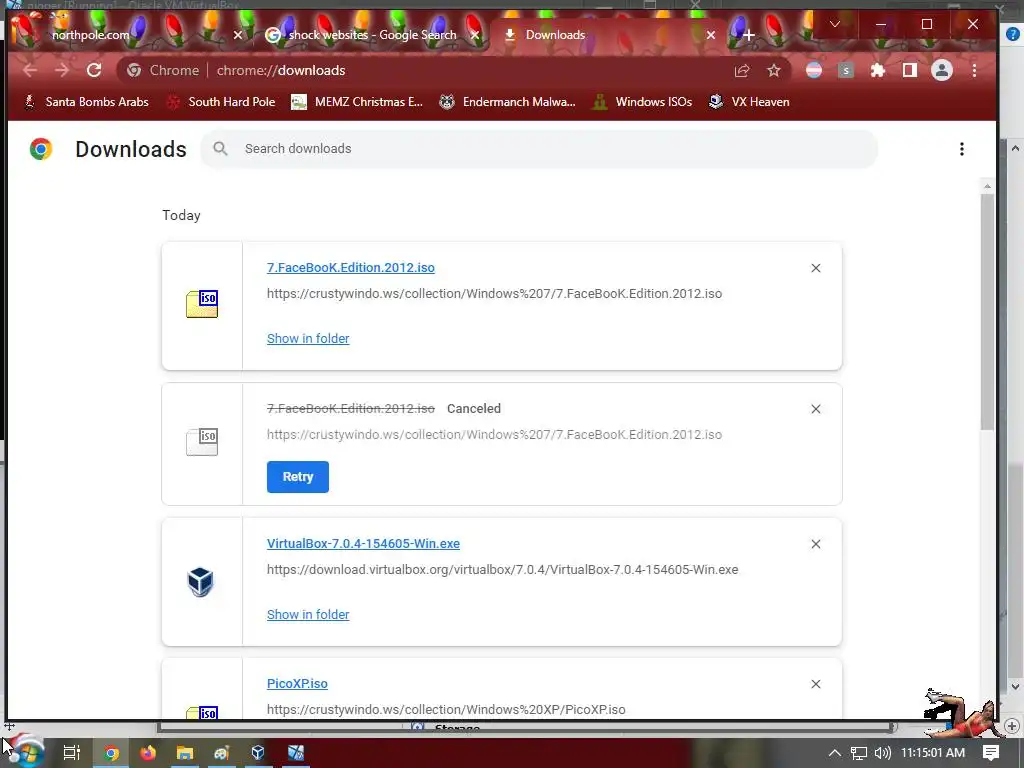Viewport: 1024px width, 768px height.
Task: Click the browser forward arrow
Action: tap(62, 71)
